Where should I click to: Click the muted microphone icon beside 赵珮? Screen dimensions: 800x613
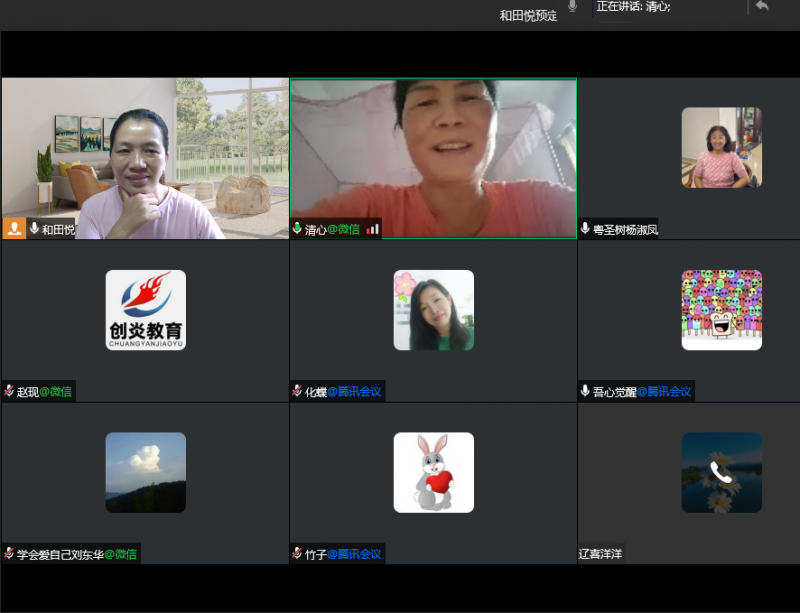tap(9, 391)
